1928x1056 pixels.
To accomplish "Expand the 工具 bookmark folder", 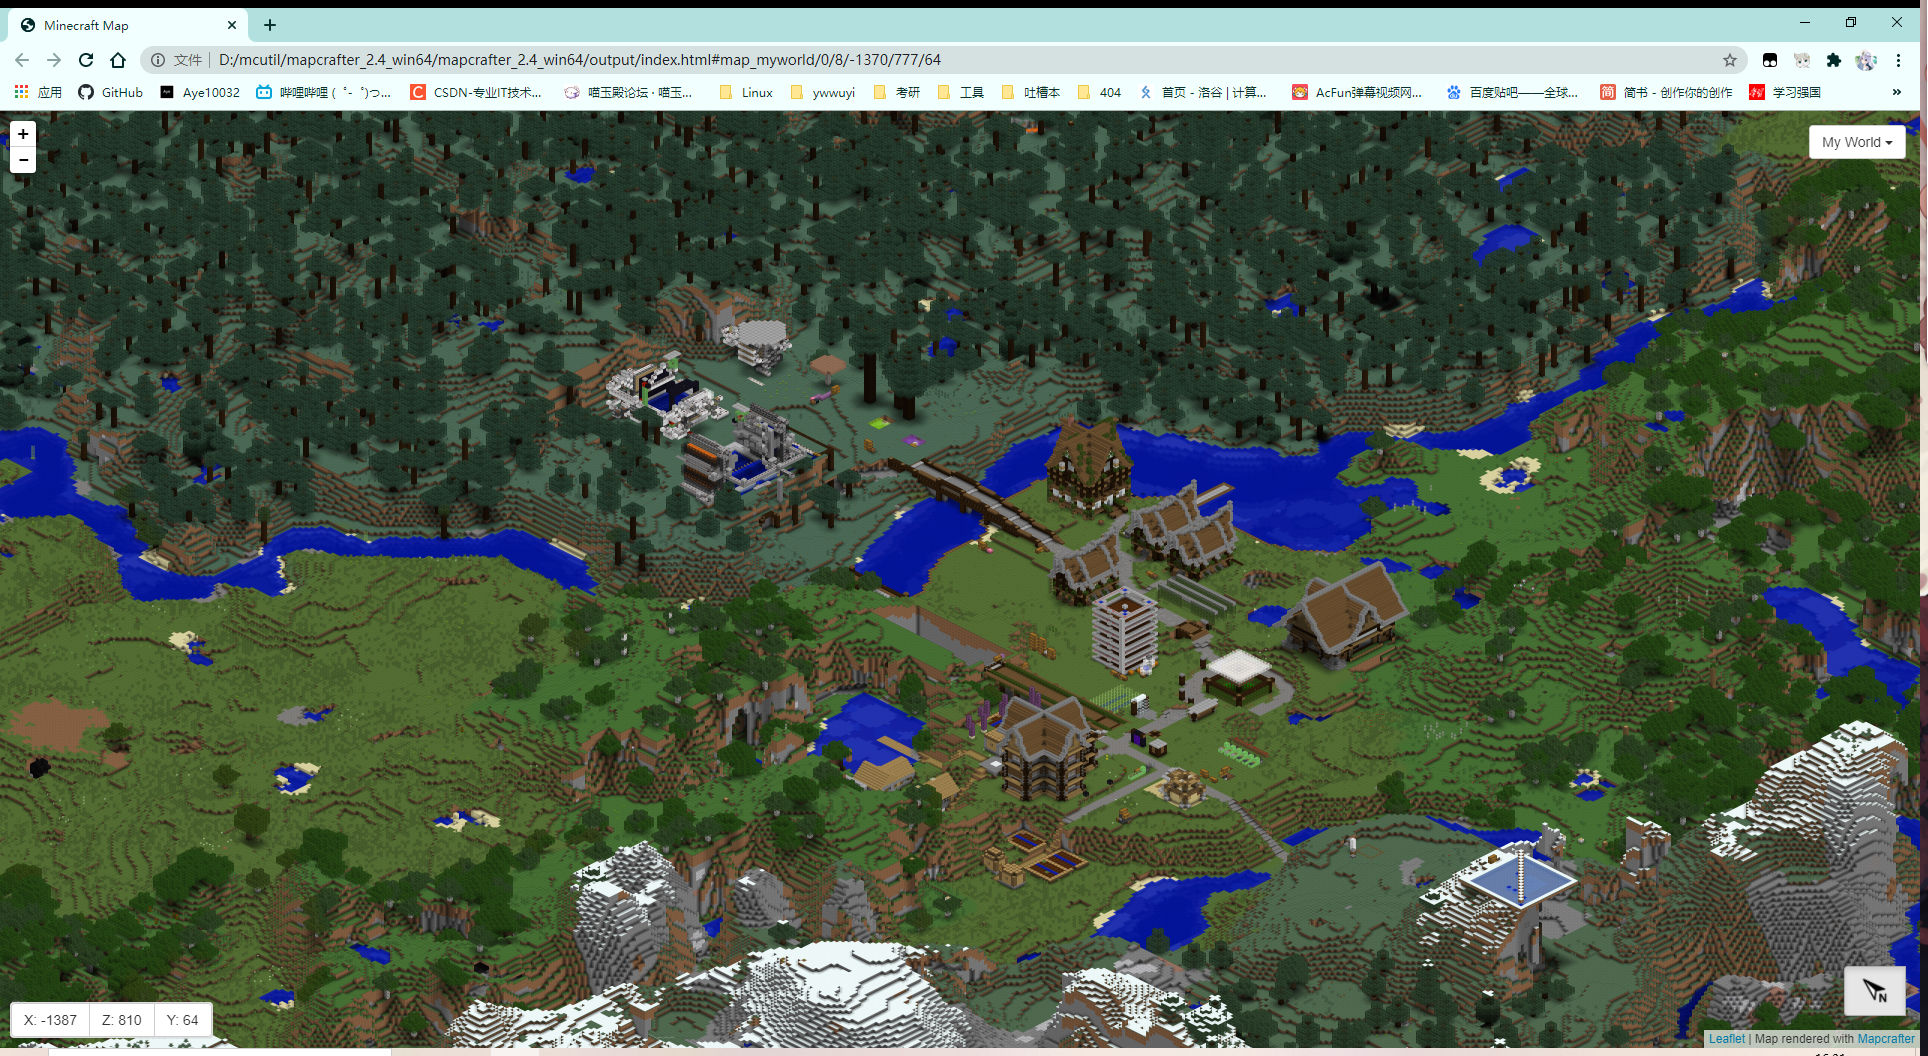I will pos(961,92).
